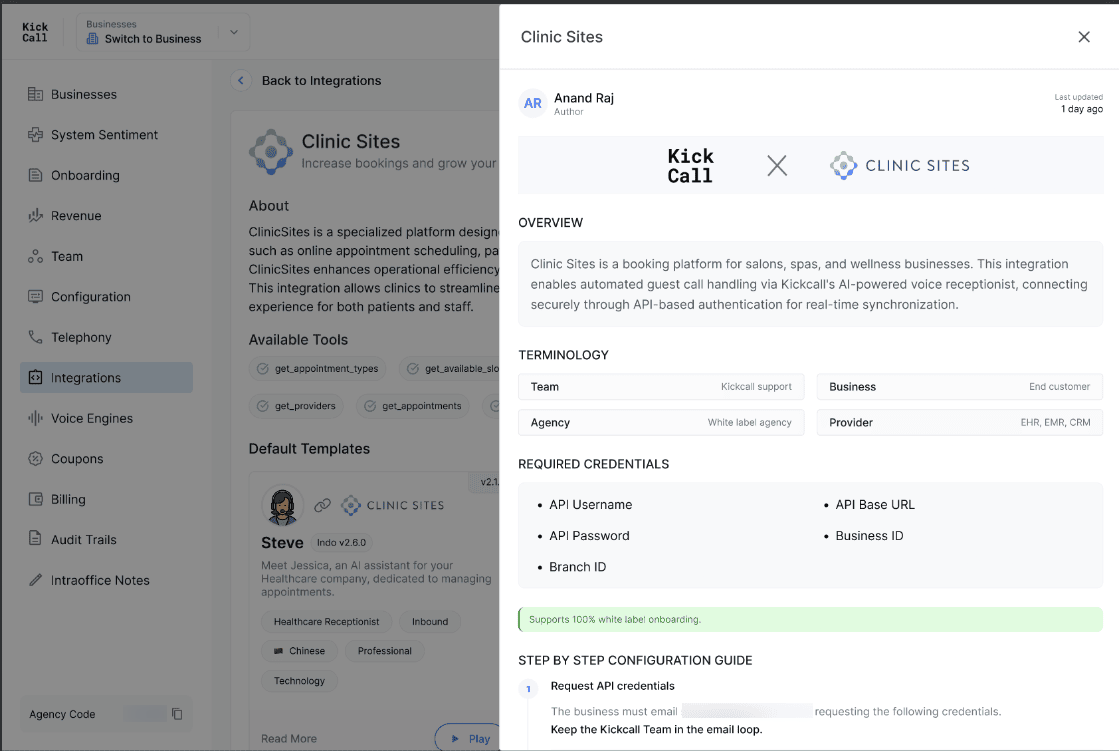Go to the Onboarding section
The height and width of the screenshot is (751, 1119).
coord(106,175)
